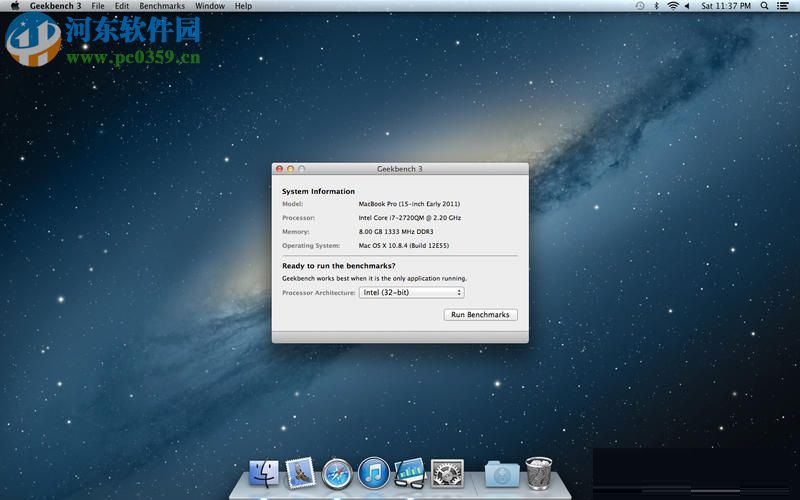
Task: Click the 8.00 GB 1333 MHz DDR3 text
Action: (396, 232)
